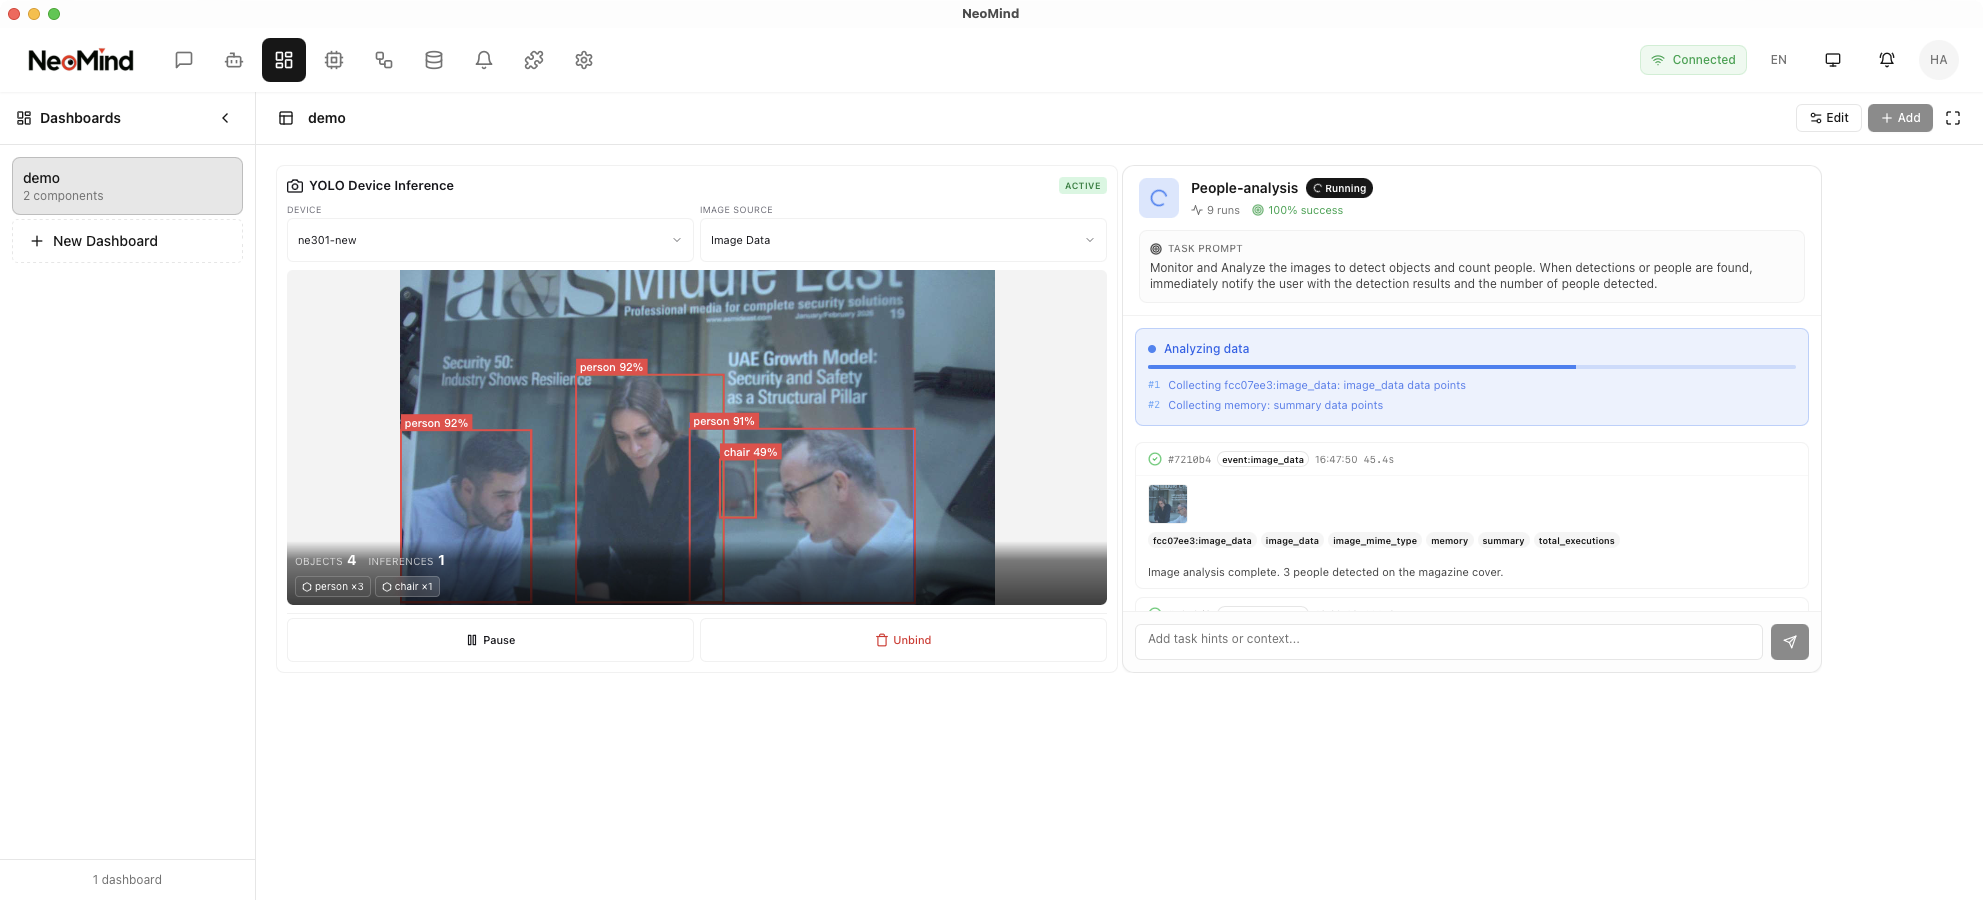The image size is (1983, 900).
Task: Click the task hints input field
Action: point(1448,640)
